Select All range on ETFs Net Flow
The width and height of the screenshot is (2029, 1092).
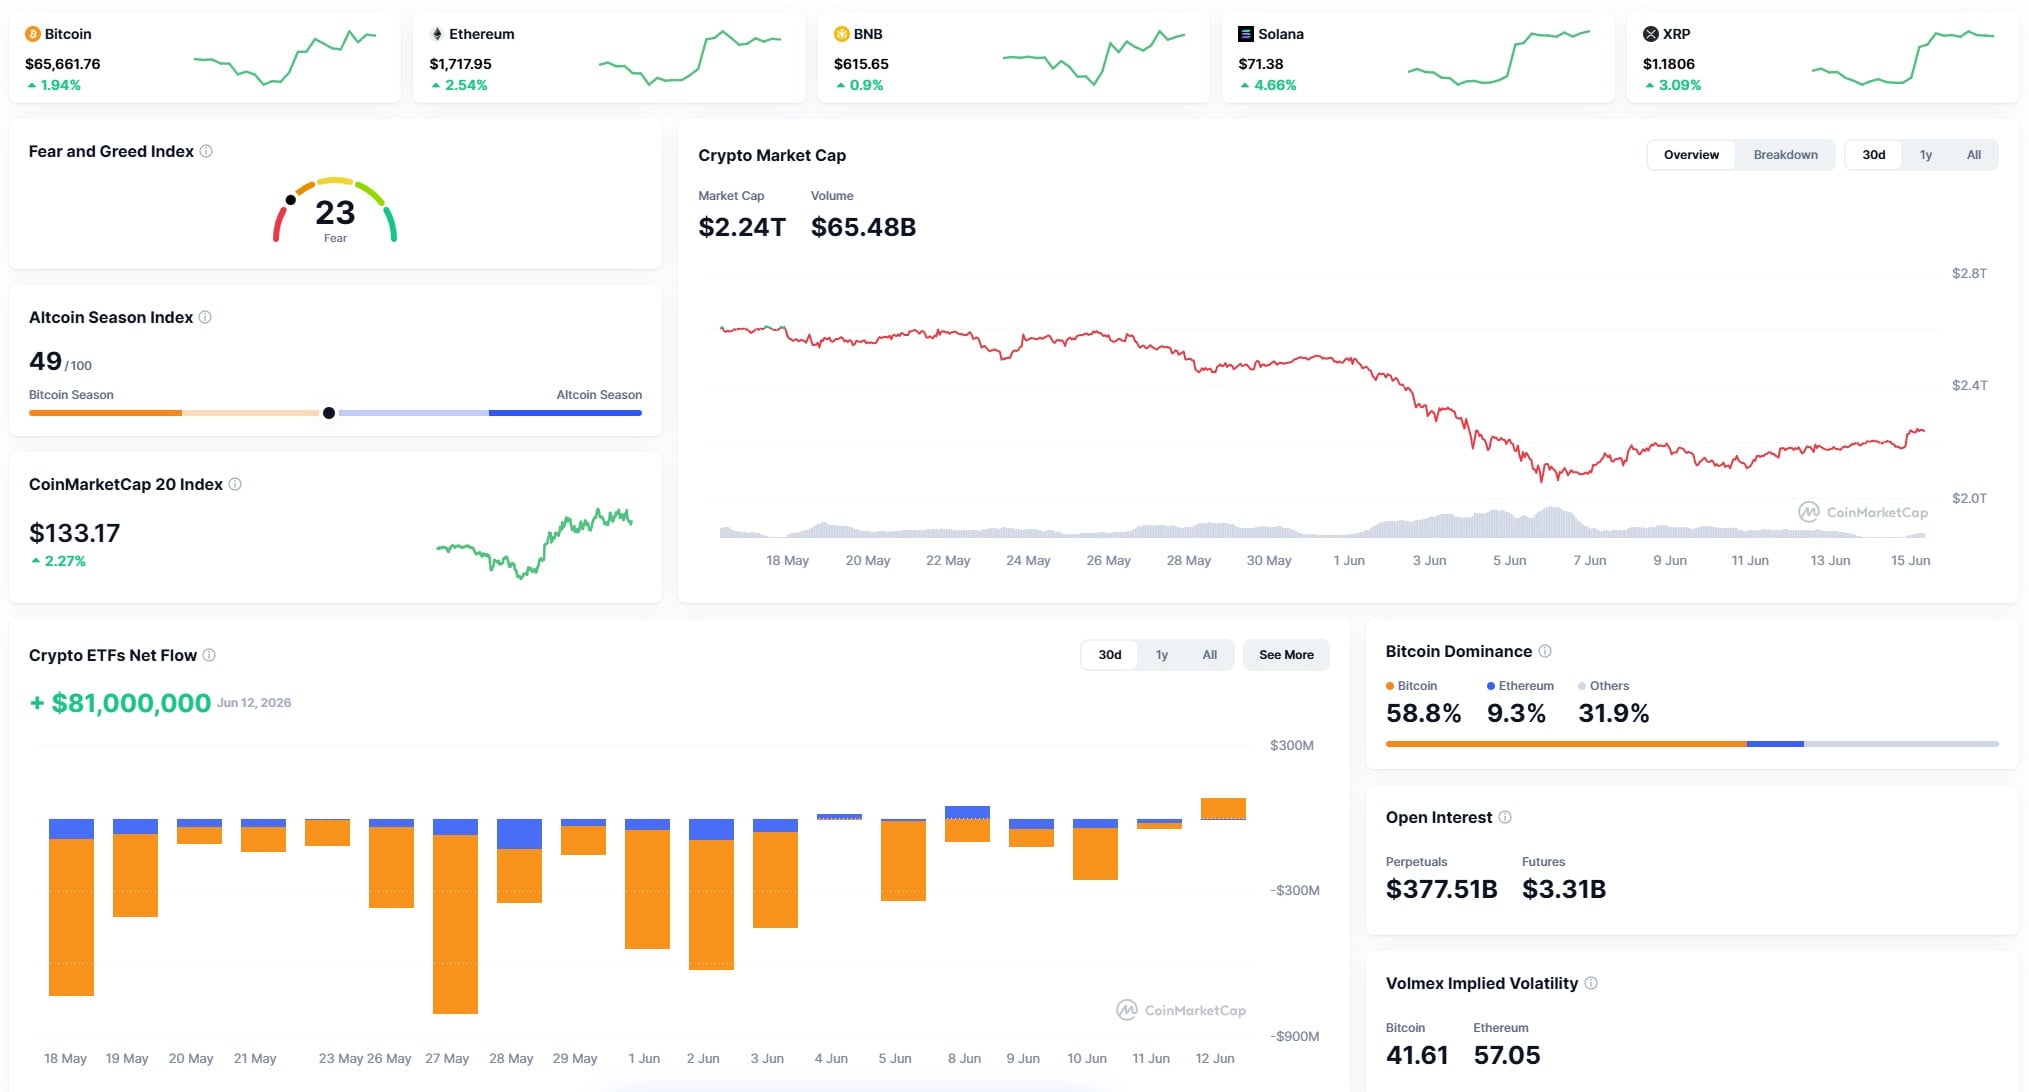click(x=1210, y=655)
